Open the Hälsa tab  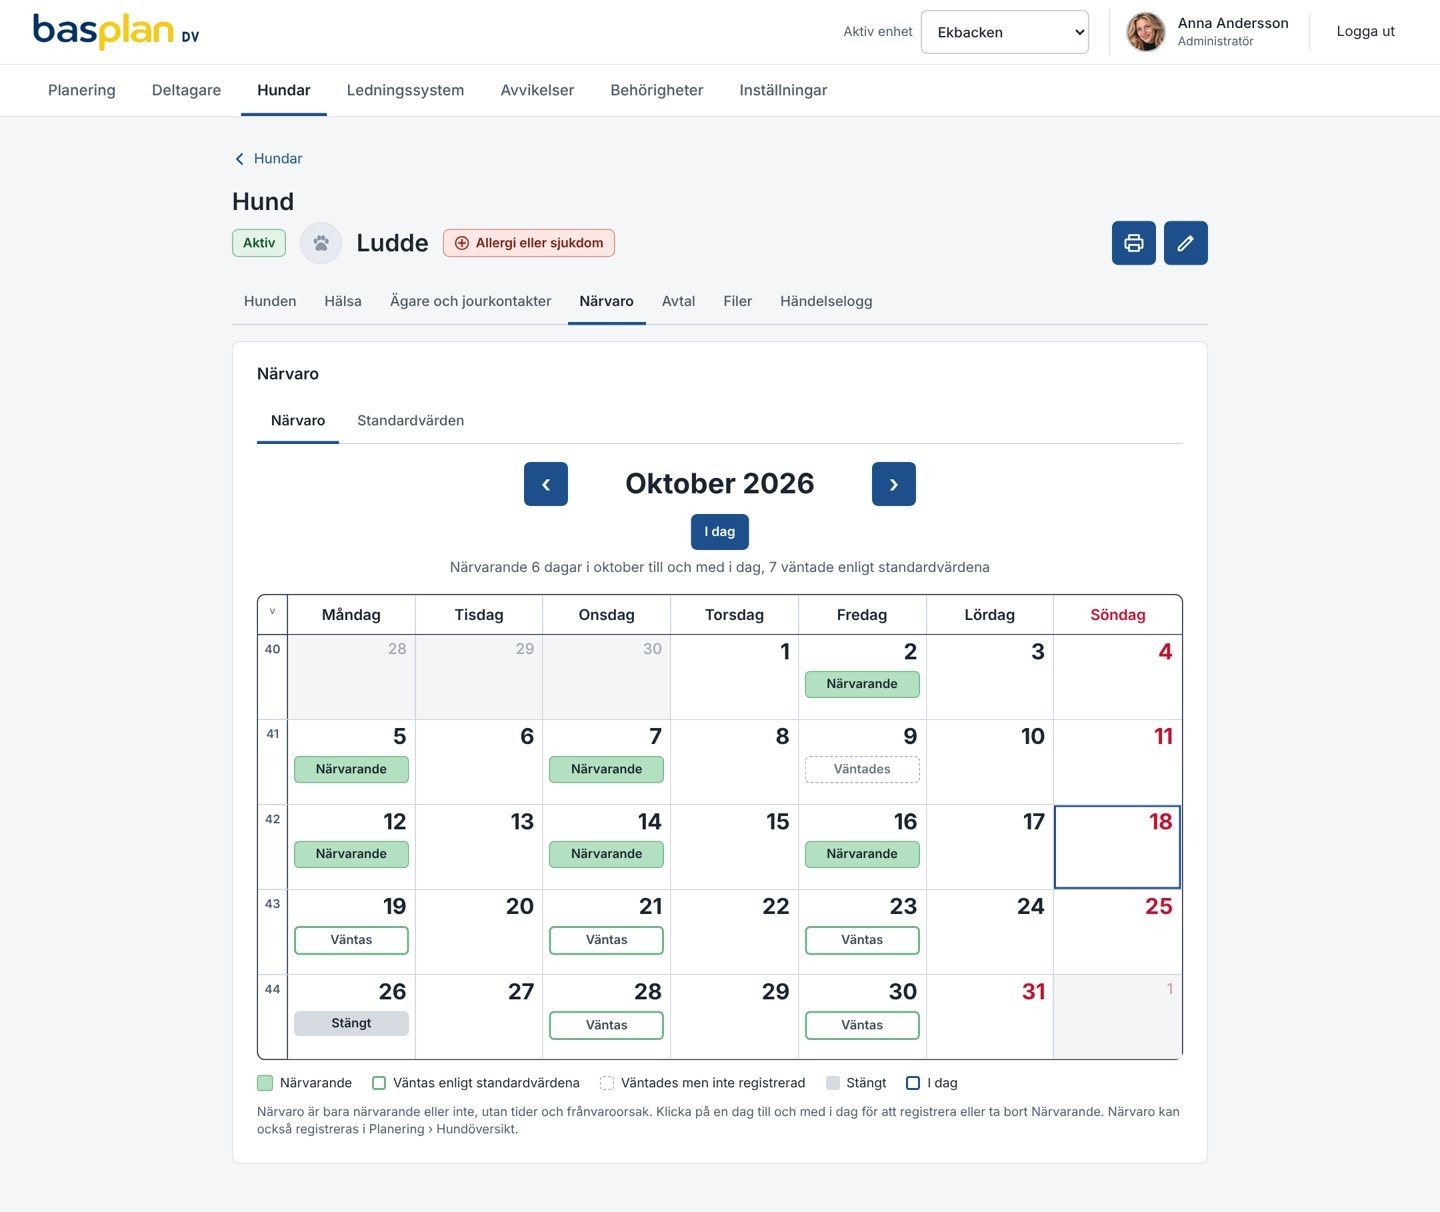pos(343,301)
